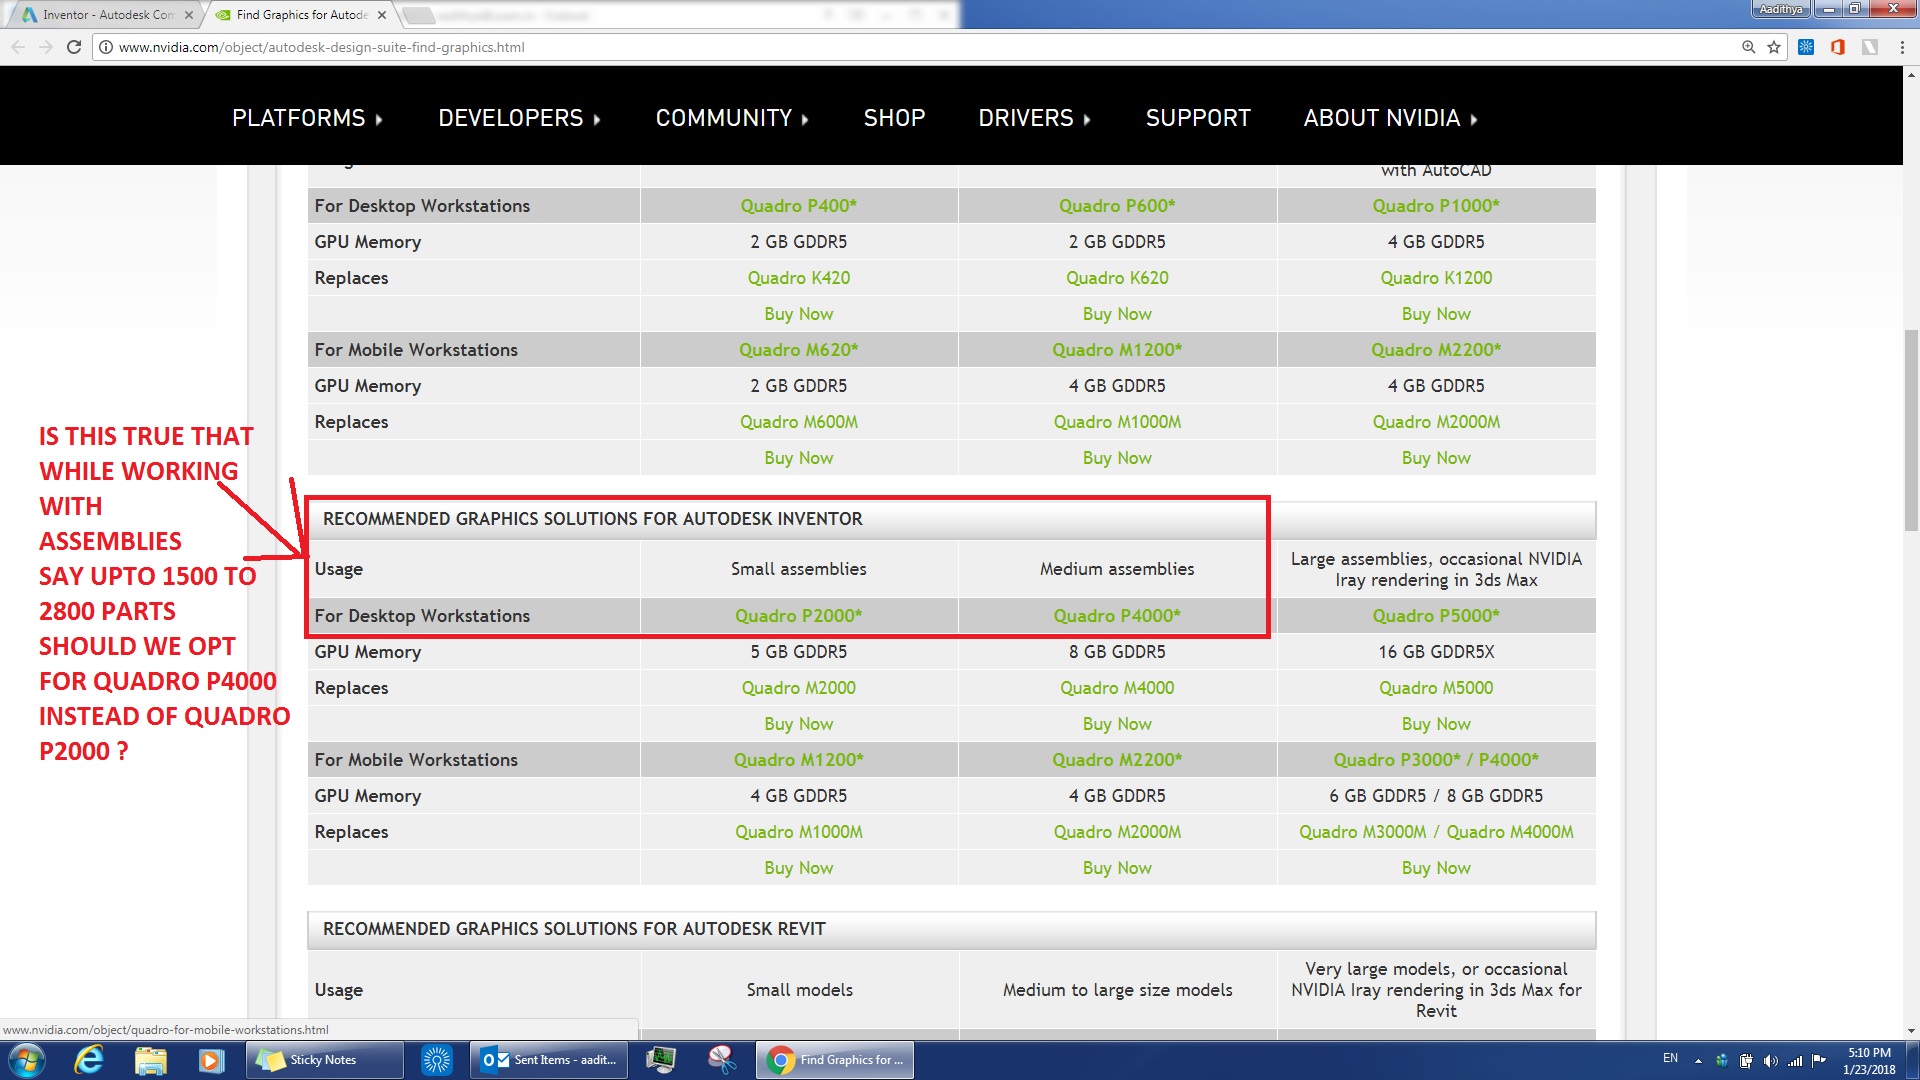1920x1080 pixels.
Task: Open the Quadro P5000* link
Action: (1436, 616)
